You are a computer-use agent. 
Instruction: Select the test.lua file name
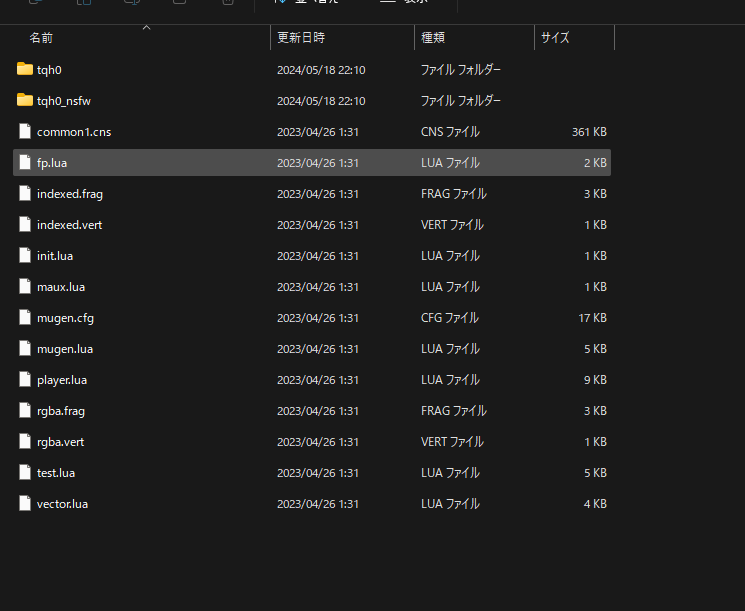[x=56, y=473]
